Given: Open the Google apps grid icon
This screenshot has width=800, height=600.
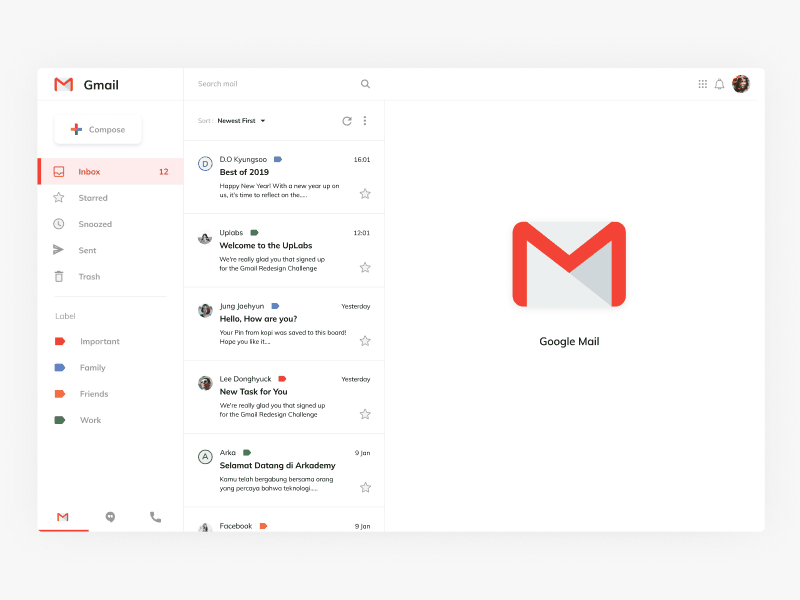Looking at the screenshot, I should point(703,84).
